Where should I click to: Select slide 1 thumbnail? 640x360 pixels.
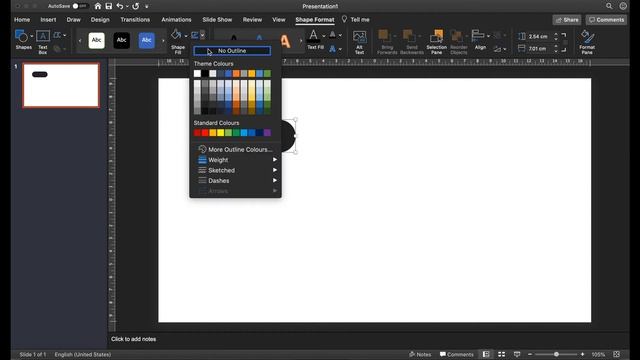(x=61, y=85)
